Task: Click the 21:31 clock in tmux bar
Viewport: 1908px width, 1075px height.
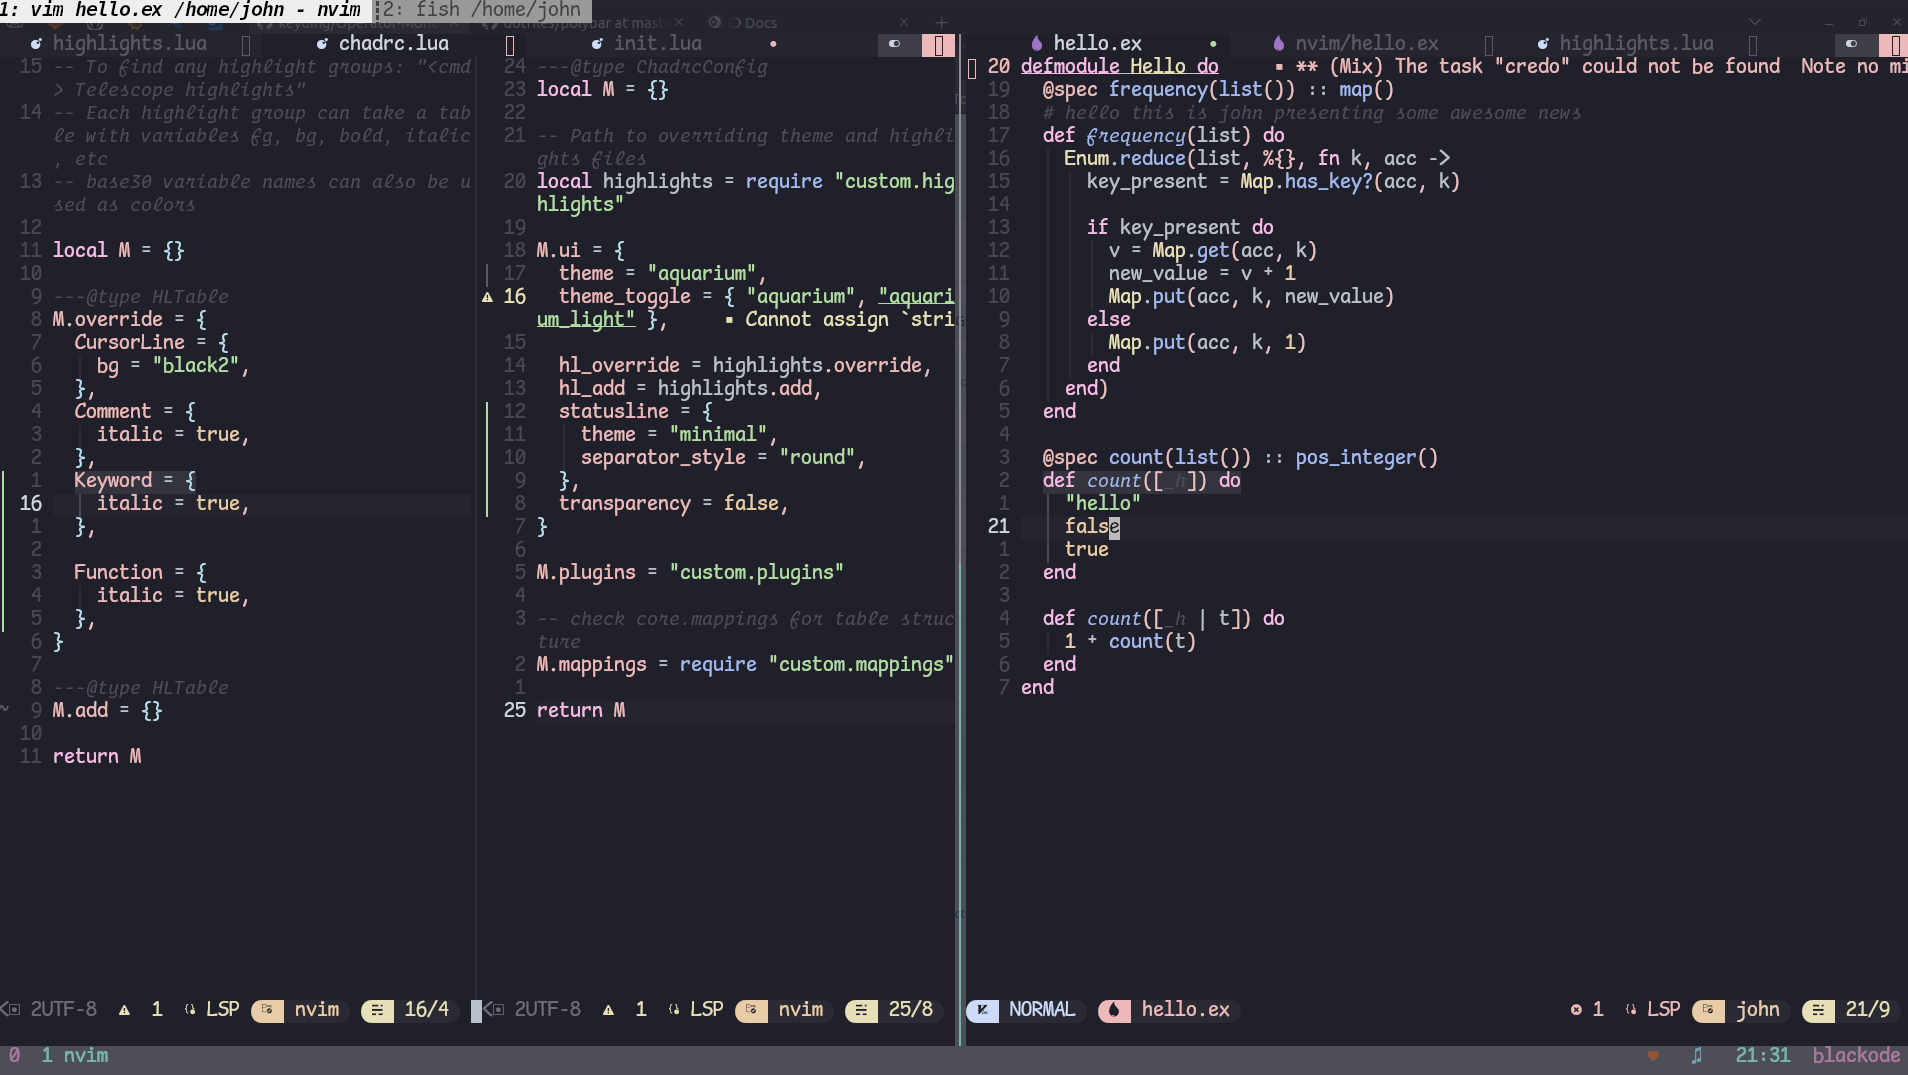Action: pyautogui.click(x=1763, y=1056)
